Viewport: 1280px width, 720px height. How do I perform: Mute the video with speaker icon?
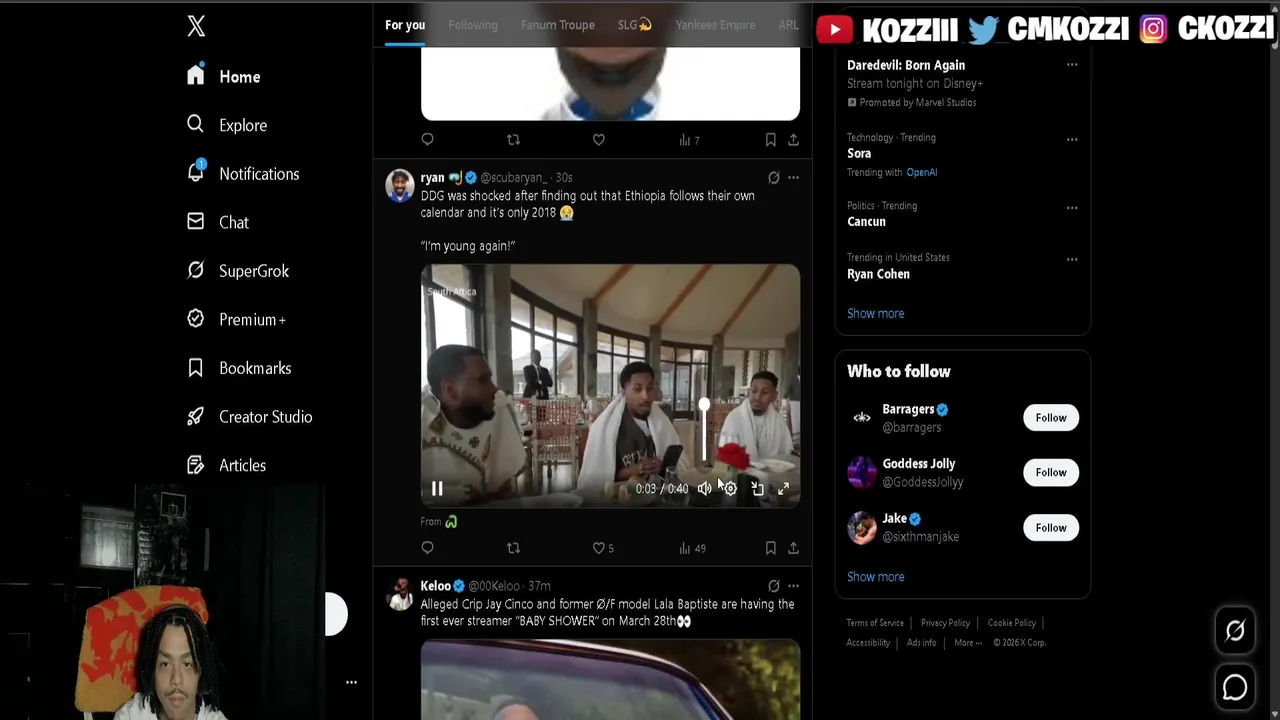pyautogui.click(x=704, y=489)
